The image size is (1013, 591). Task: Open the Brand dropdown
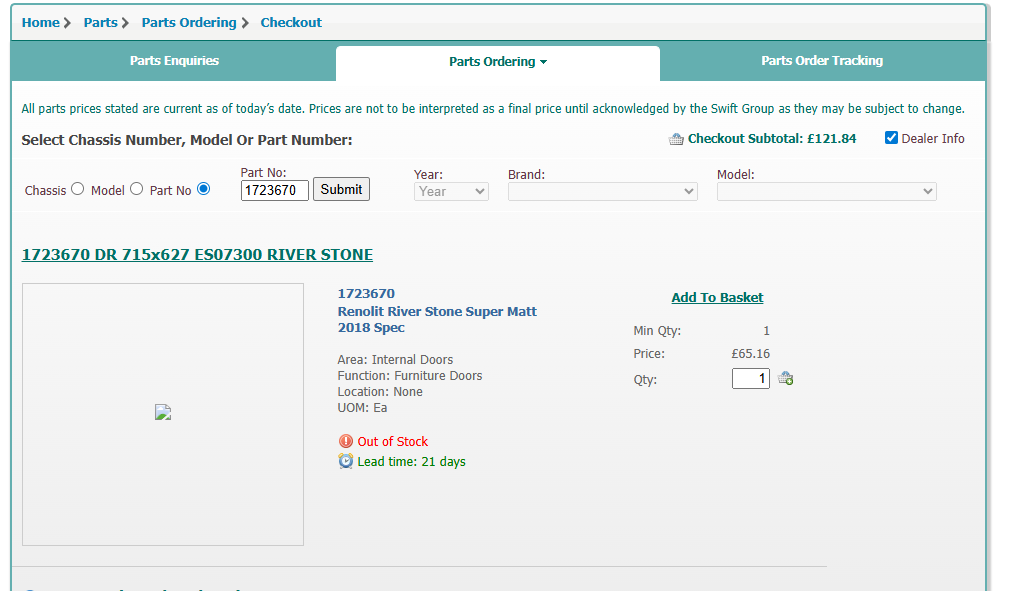pyautogui.click(x=603, y=191)
